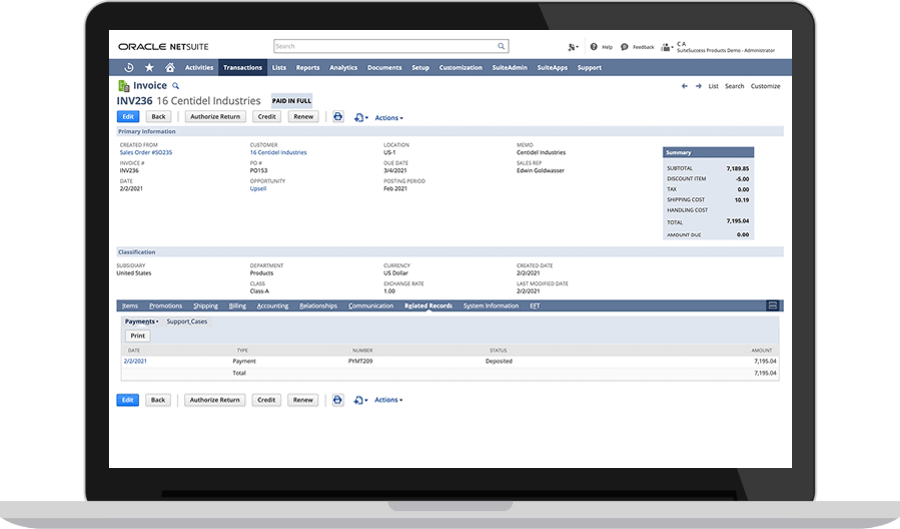900x529 pixels.
Task: Switch to the System Information subtab
Action: click(x=491, y=306)
